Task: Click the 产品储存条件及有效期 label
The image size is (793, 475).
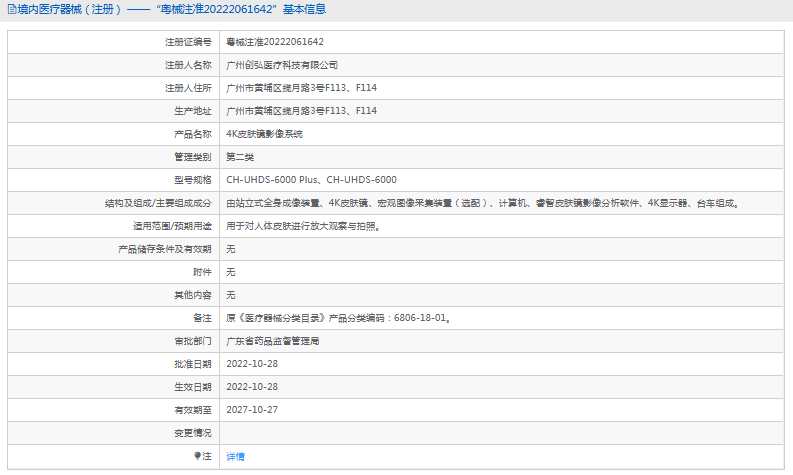Action: click(165, 249)
